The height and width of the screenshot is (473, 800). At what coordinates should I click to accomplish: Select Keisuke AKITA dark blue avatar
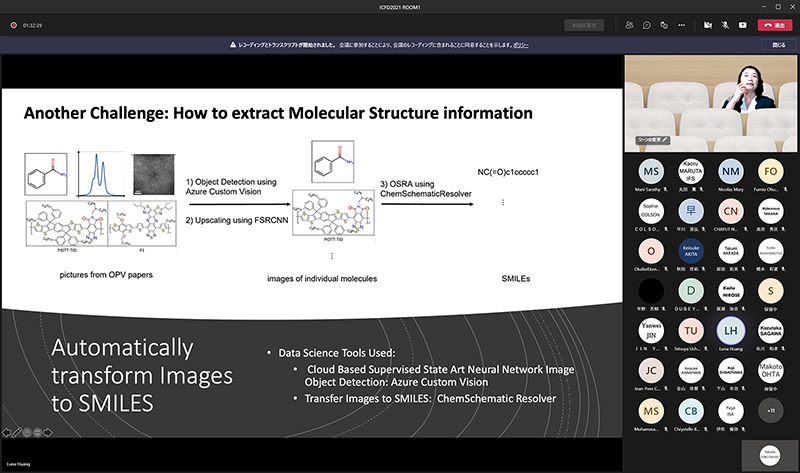pos(691,251)
